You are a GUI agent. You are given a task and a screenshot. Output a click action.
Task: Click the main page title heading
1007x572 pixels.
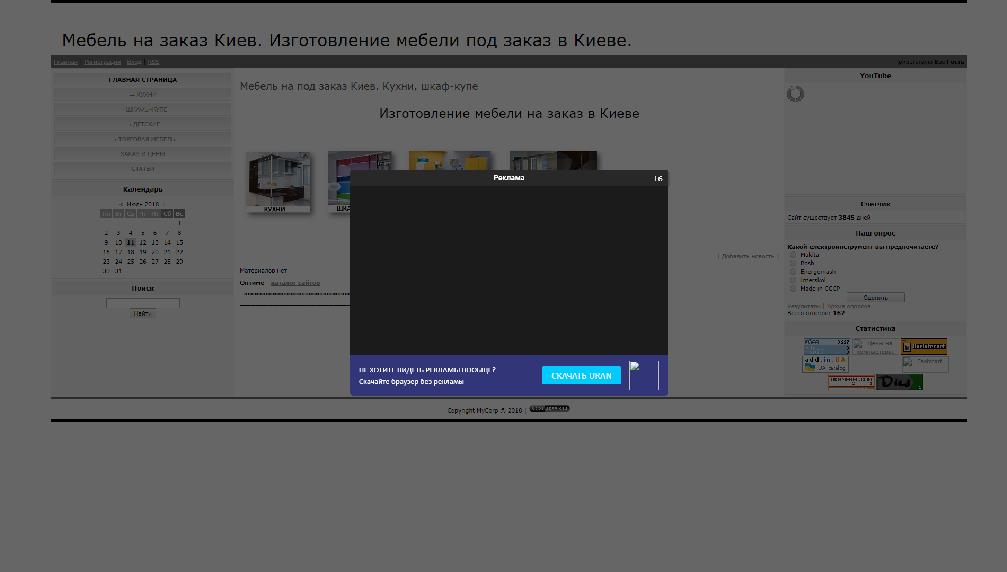click(347, 40)
